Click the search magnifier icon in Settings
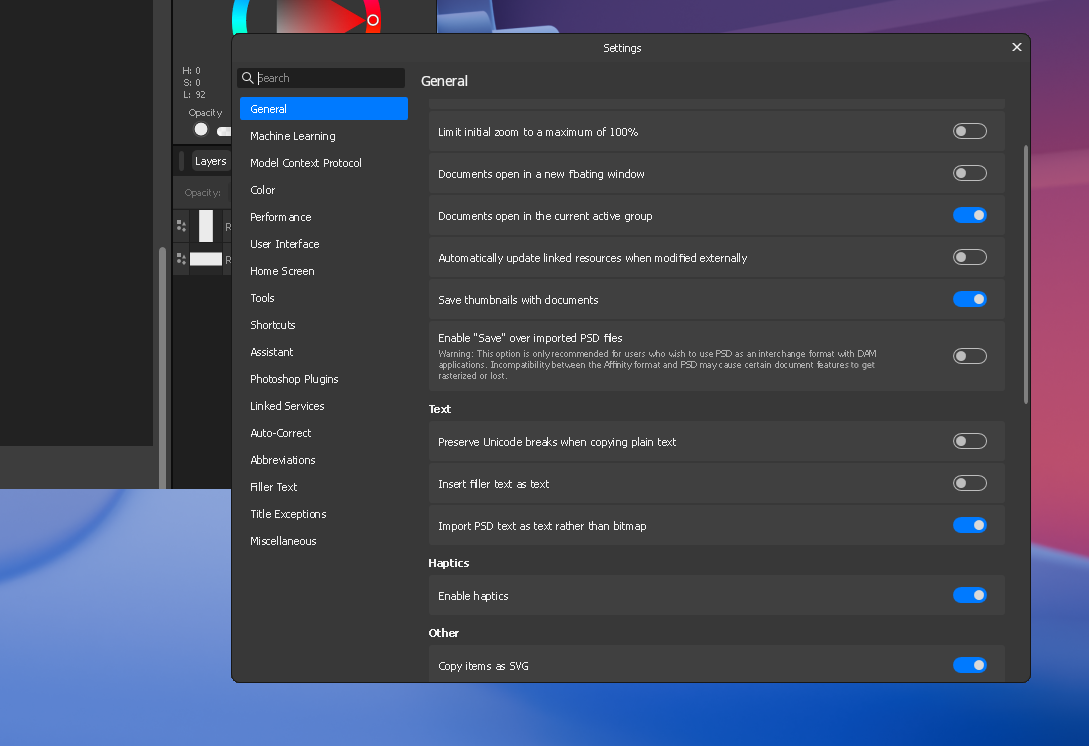Image resolution: width=1089 pixels, height=746 pixels. pyautogui.click(x=247, y=78)
